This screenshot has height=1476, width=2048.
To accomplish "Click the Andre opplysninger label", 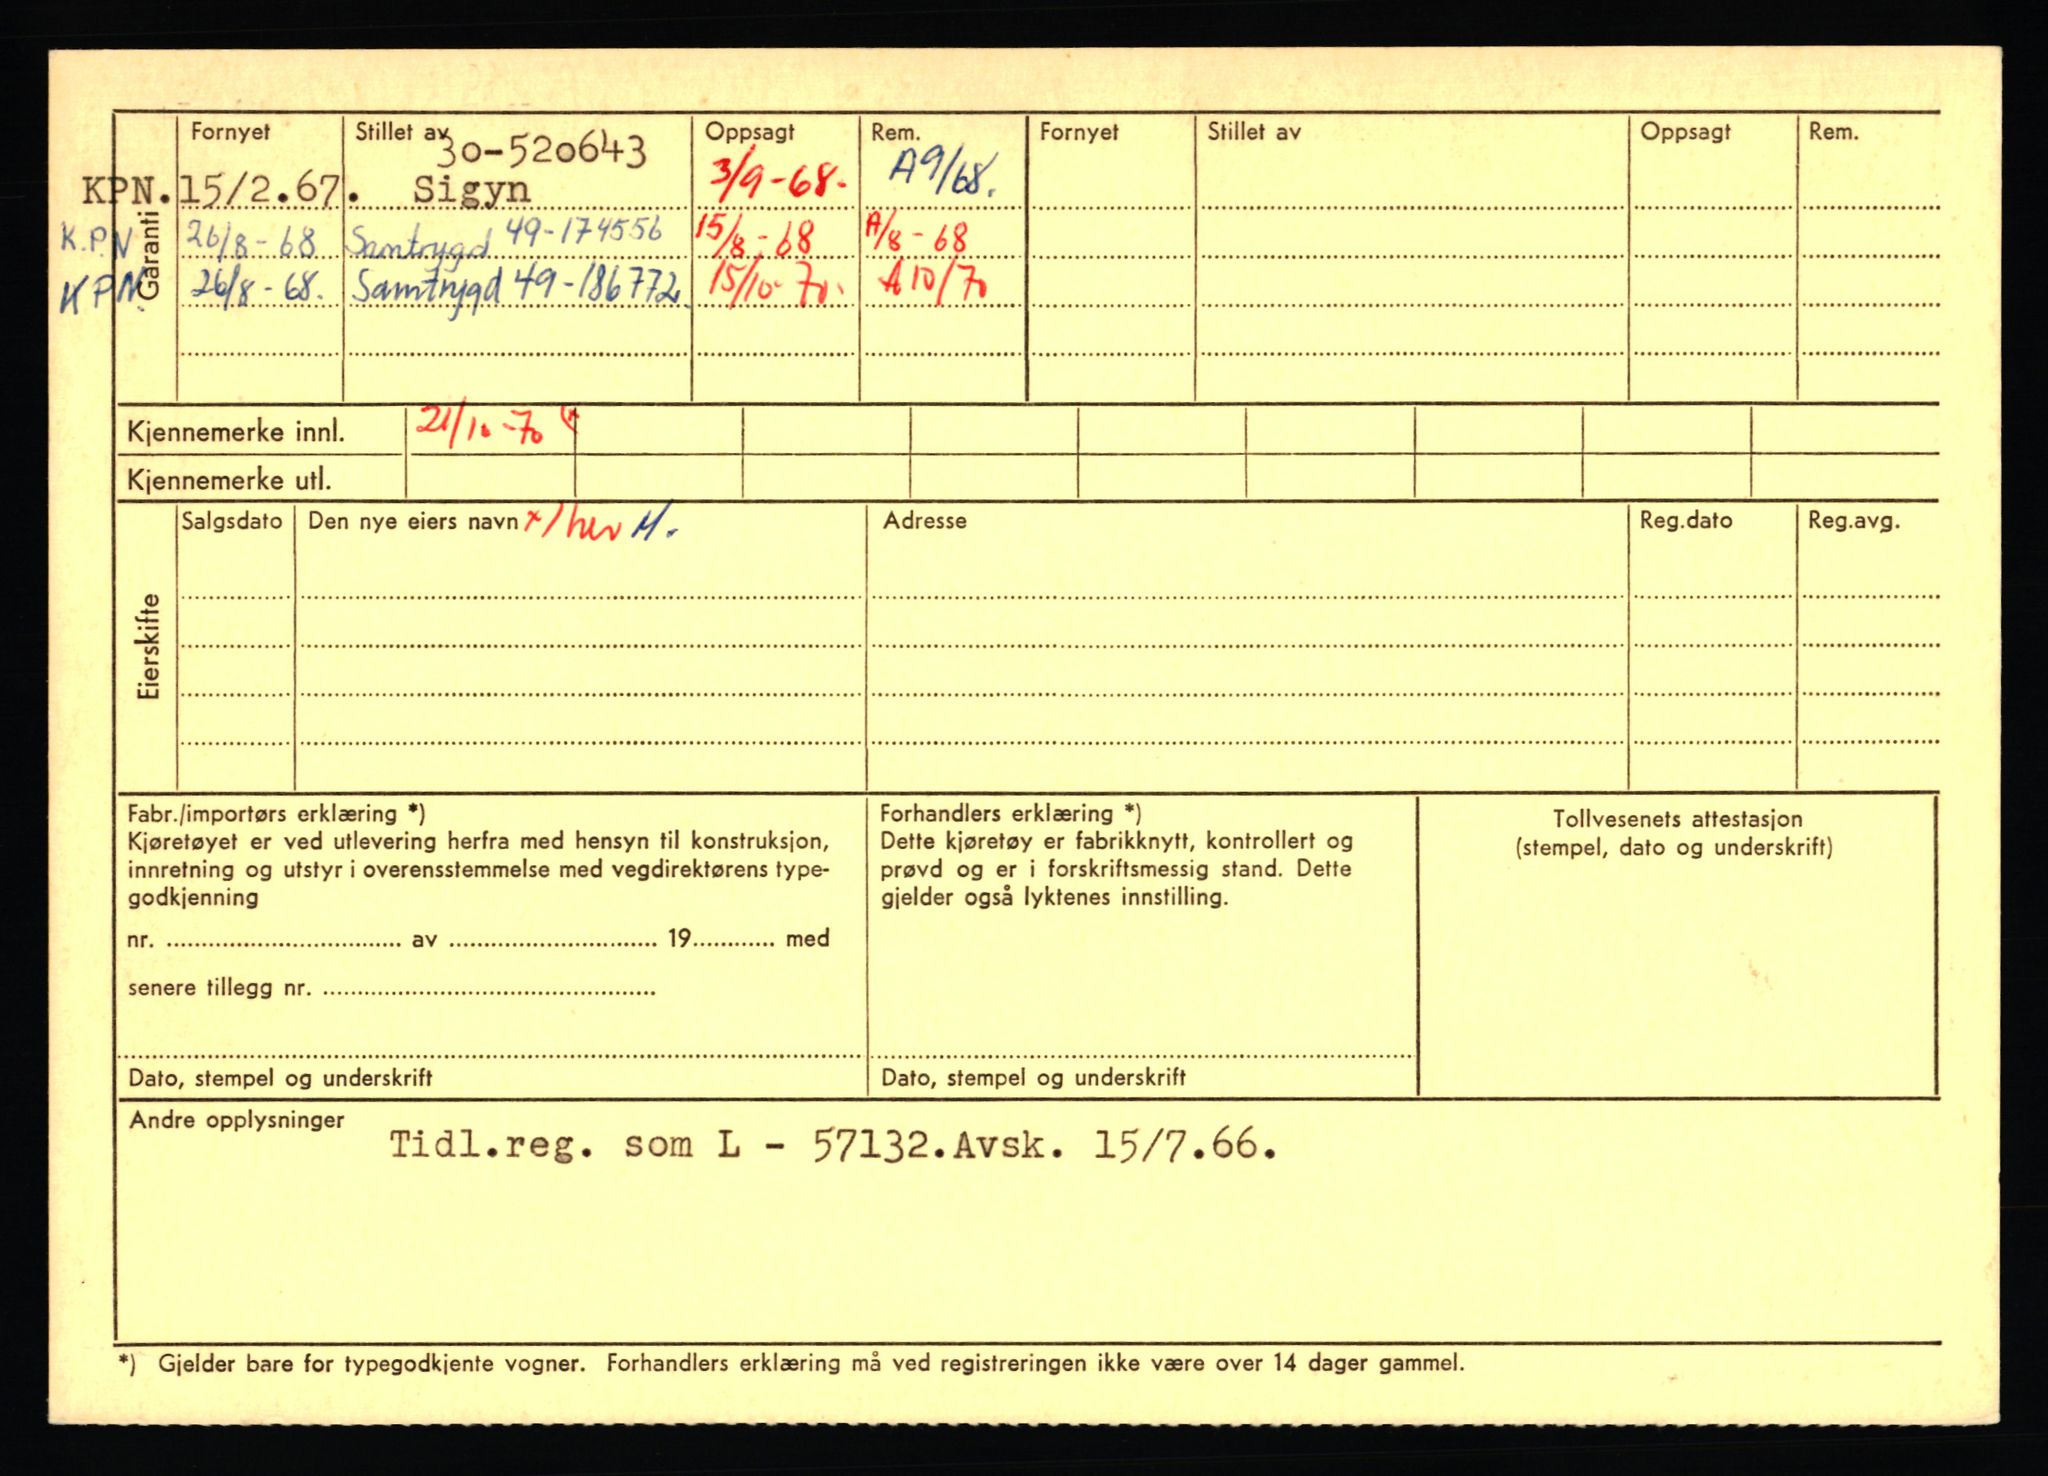I will [x=237, y=1121].
